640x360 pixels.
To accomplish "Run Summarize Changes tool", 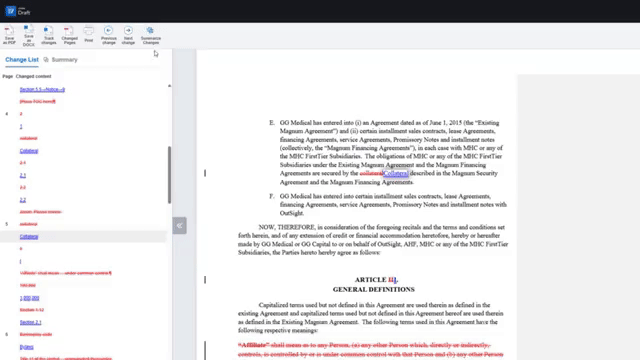I will (x=151, y=35).
